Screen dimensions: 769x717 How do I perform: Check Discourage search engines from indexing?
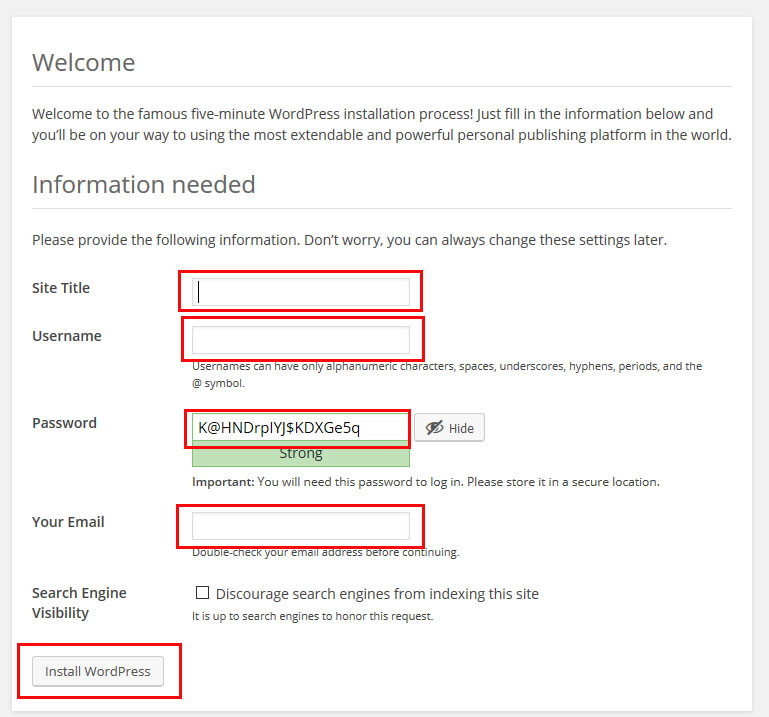(x=202, y=593)
